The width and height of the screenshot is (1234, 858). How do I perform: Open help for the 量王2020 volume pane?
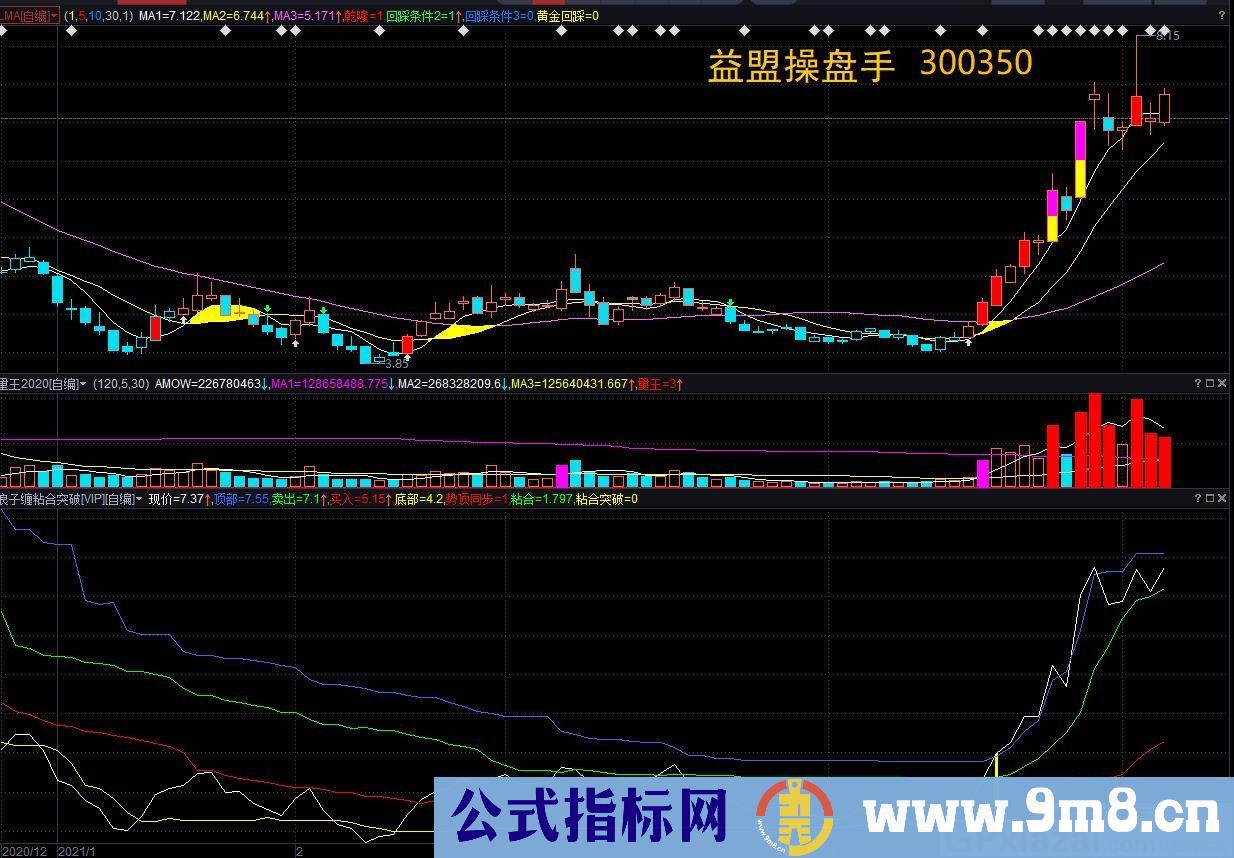pos(1198,383)
